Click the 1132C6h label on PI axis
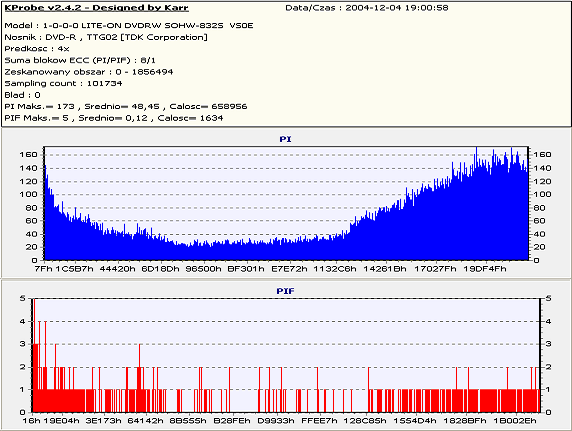 [335, 269]
